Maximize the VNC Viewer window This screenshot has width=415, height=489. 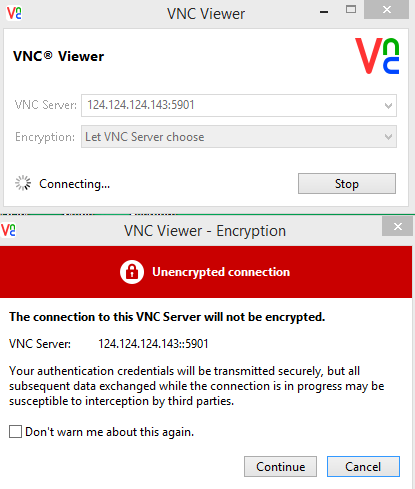coord(351,10)
